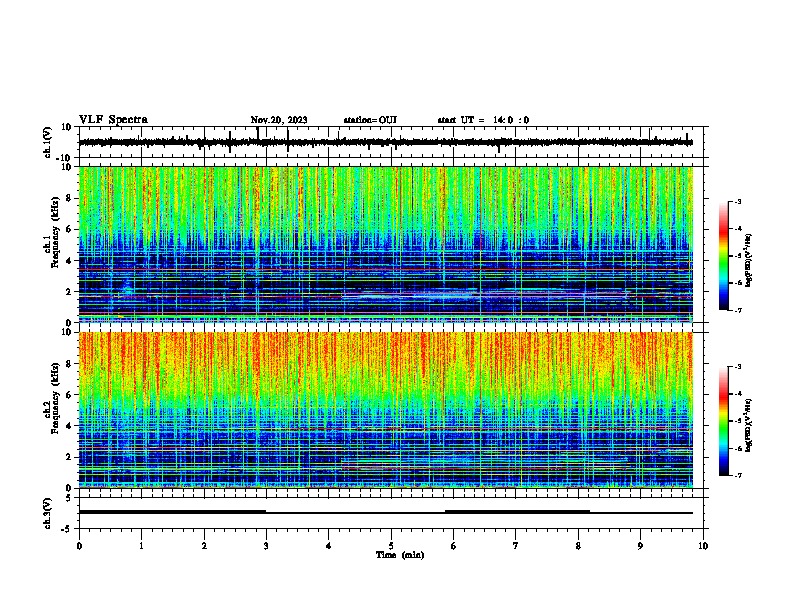This screenshot has width=792, height=612.
Task: Click time axis tick label "9"
Action: point(640,546)
